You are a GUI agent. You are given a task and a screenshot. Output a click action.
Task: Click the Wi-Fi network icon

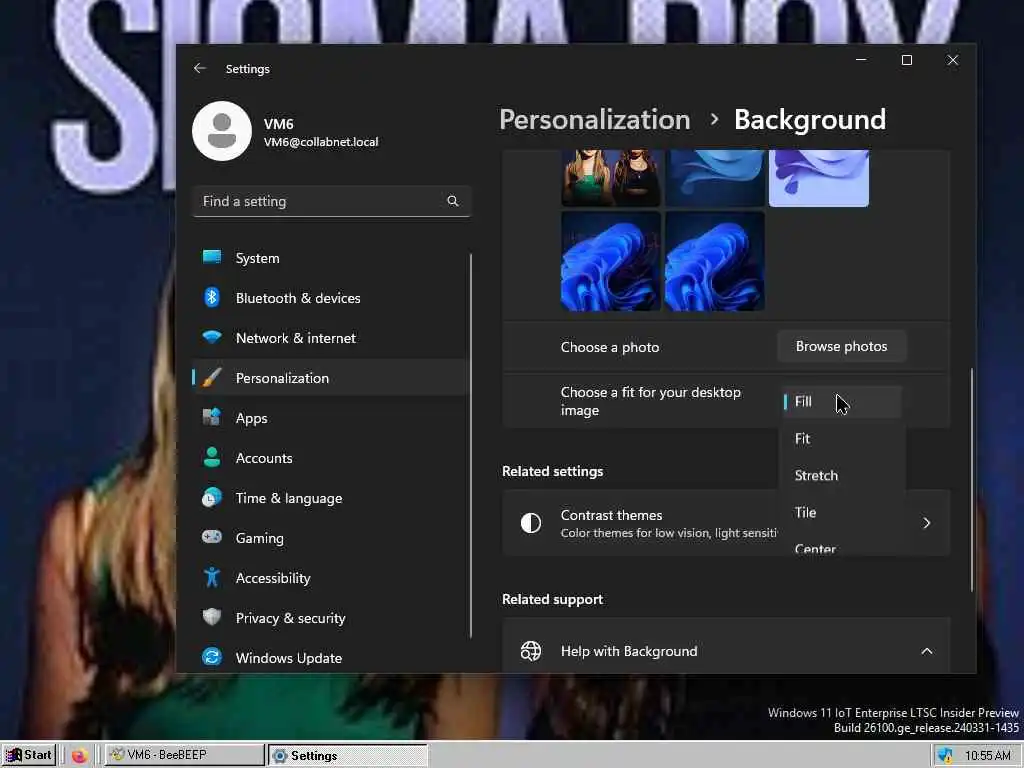click(212, 337)
